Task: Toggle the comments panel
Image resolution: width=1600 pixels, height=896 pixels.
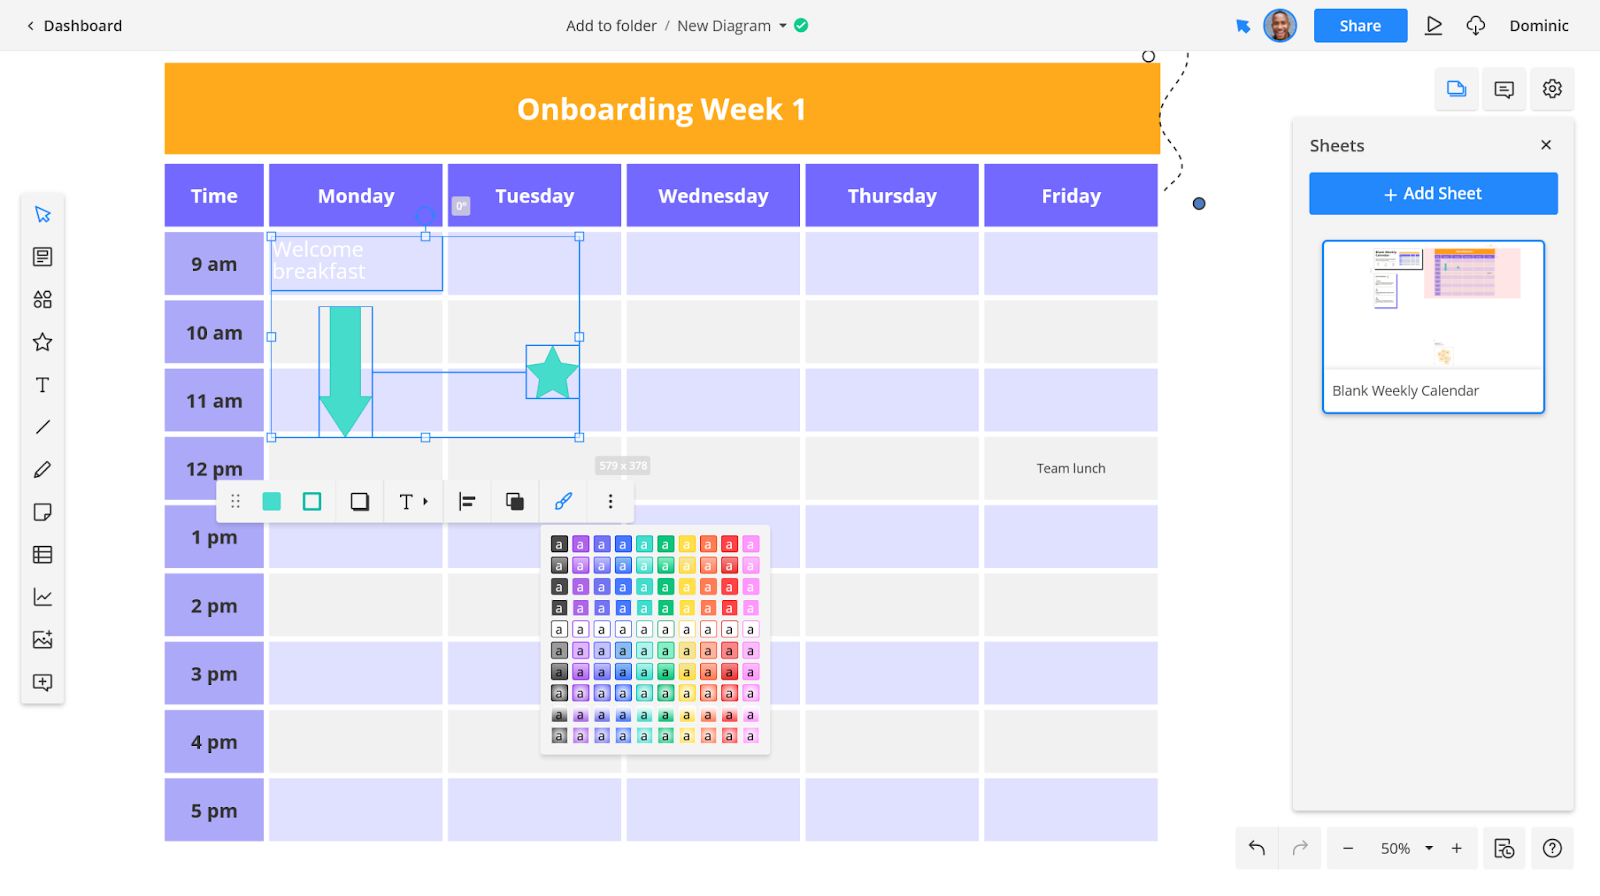Action: [x=1504, y=89]
